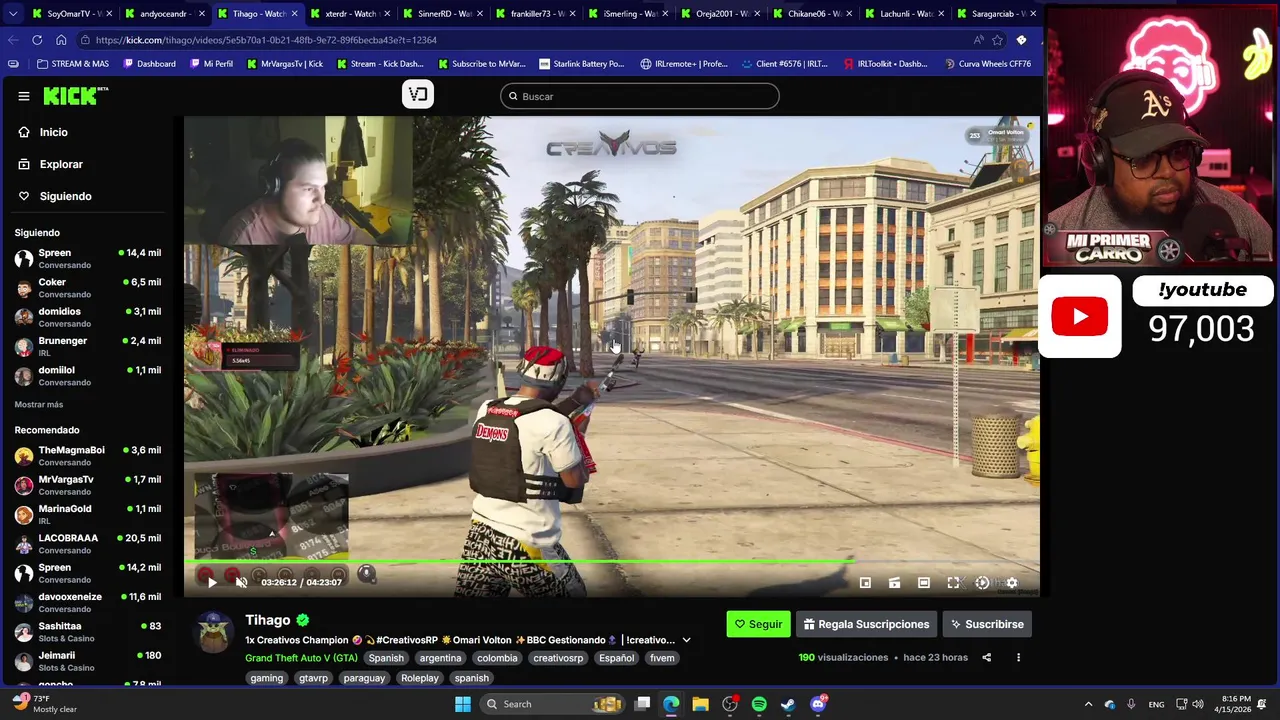Open recommended channel TheMagmaBoi

[x=88, y=456]
